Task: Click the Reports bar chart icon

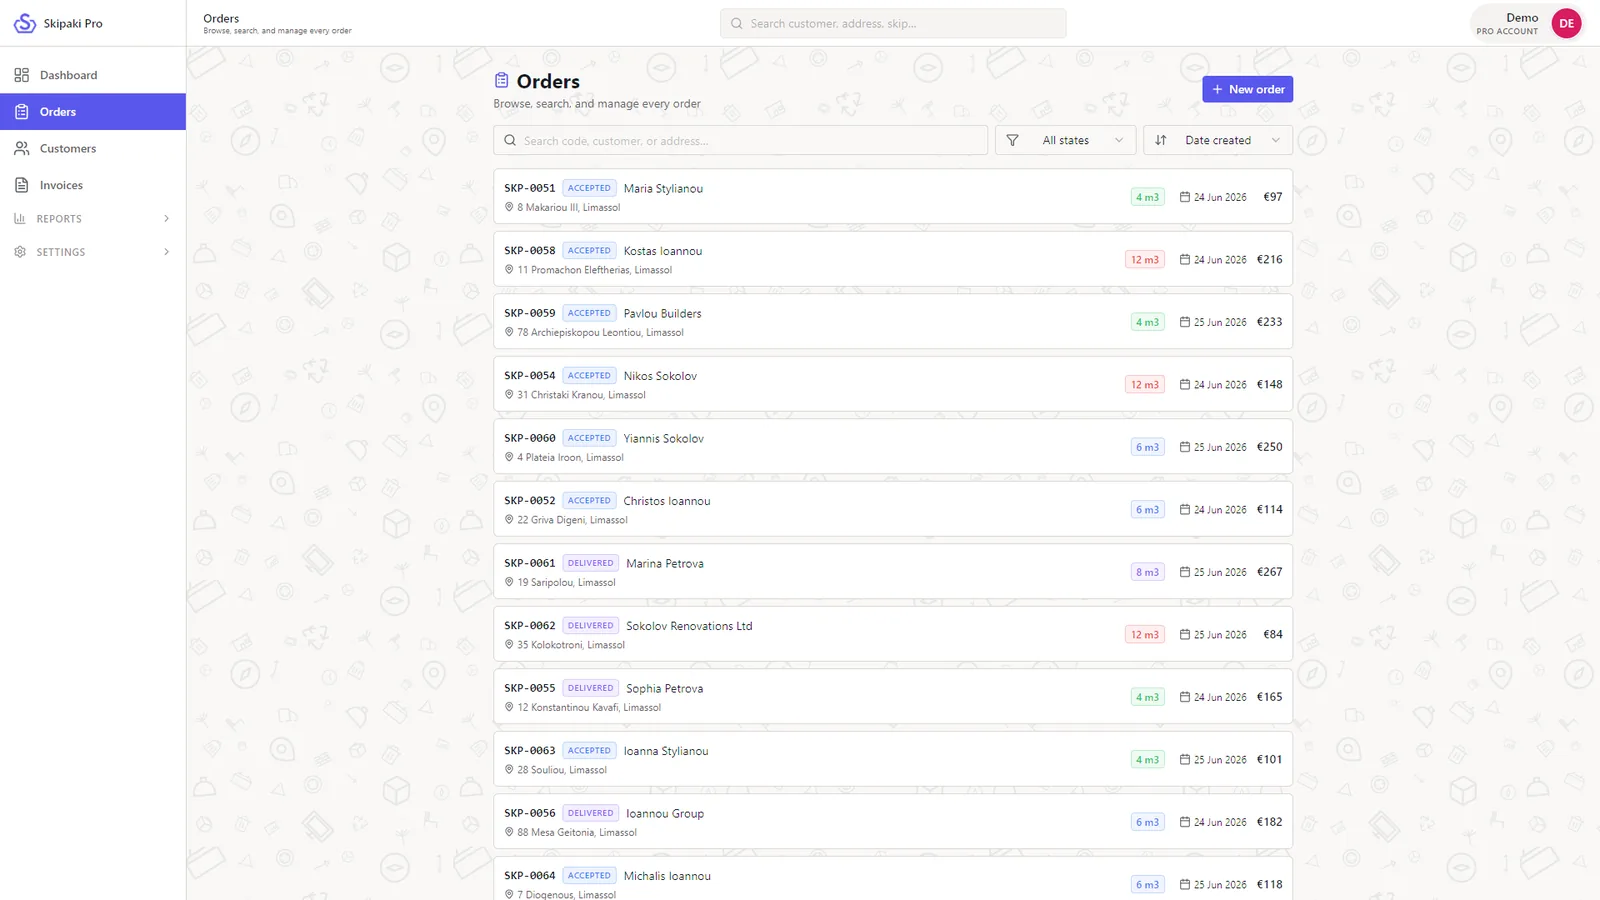Action: coord(20,219)
